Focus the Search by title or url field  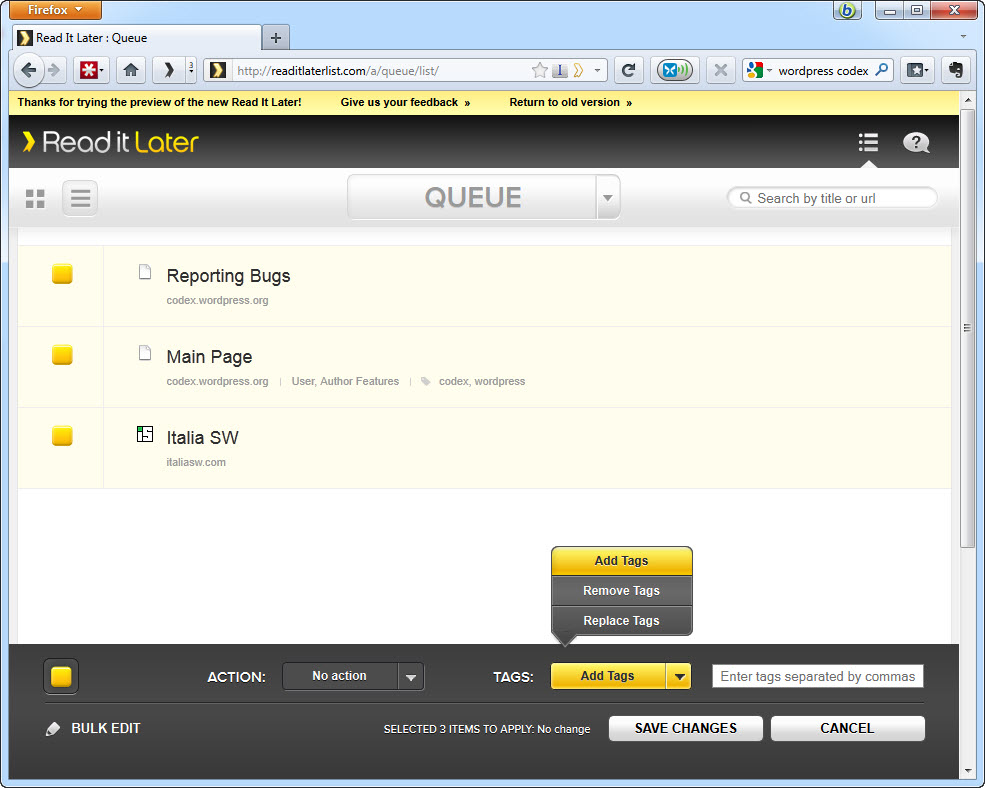tap(832, 198)
